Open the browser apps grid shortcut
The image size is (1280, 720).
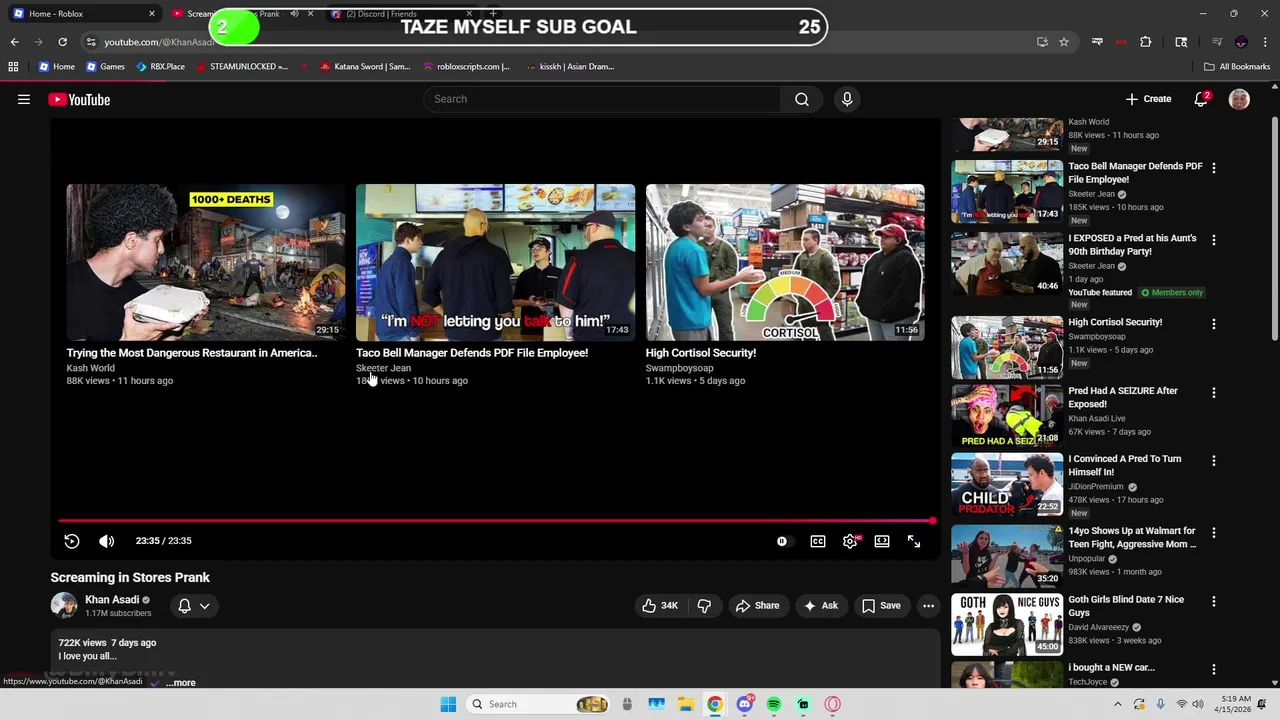point(13,67)
